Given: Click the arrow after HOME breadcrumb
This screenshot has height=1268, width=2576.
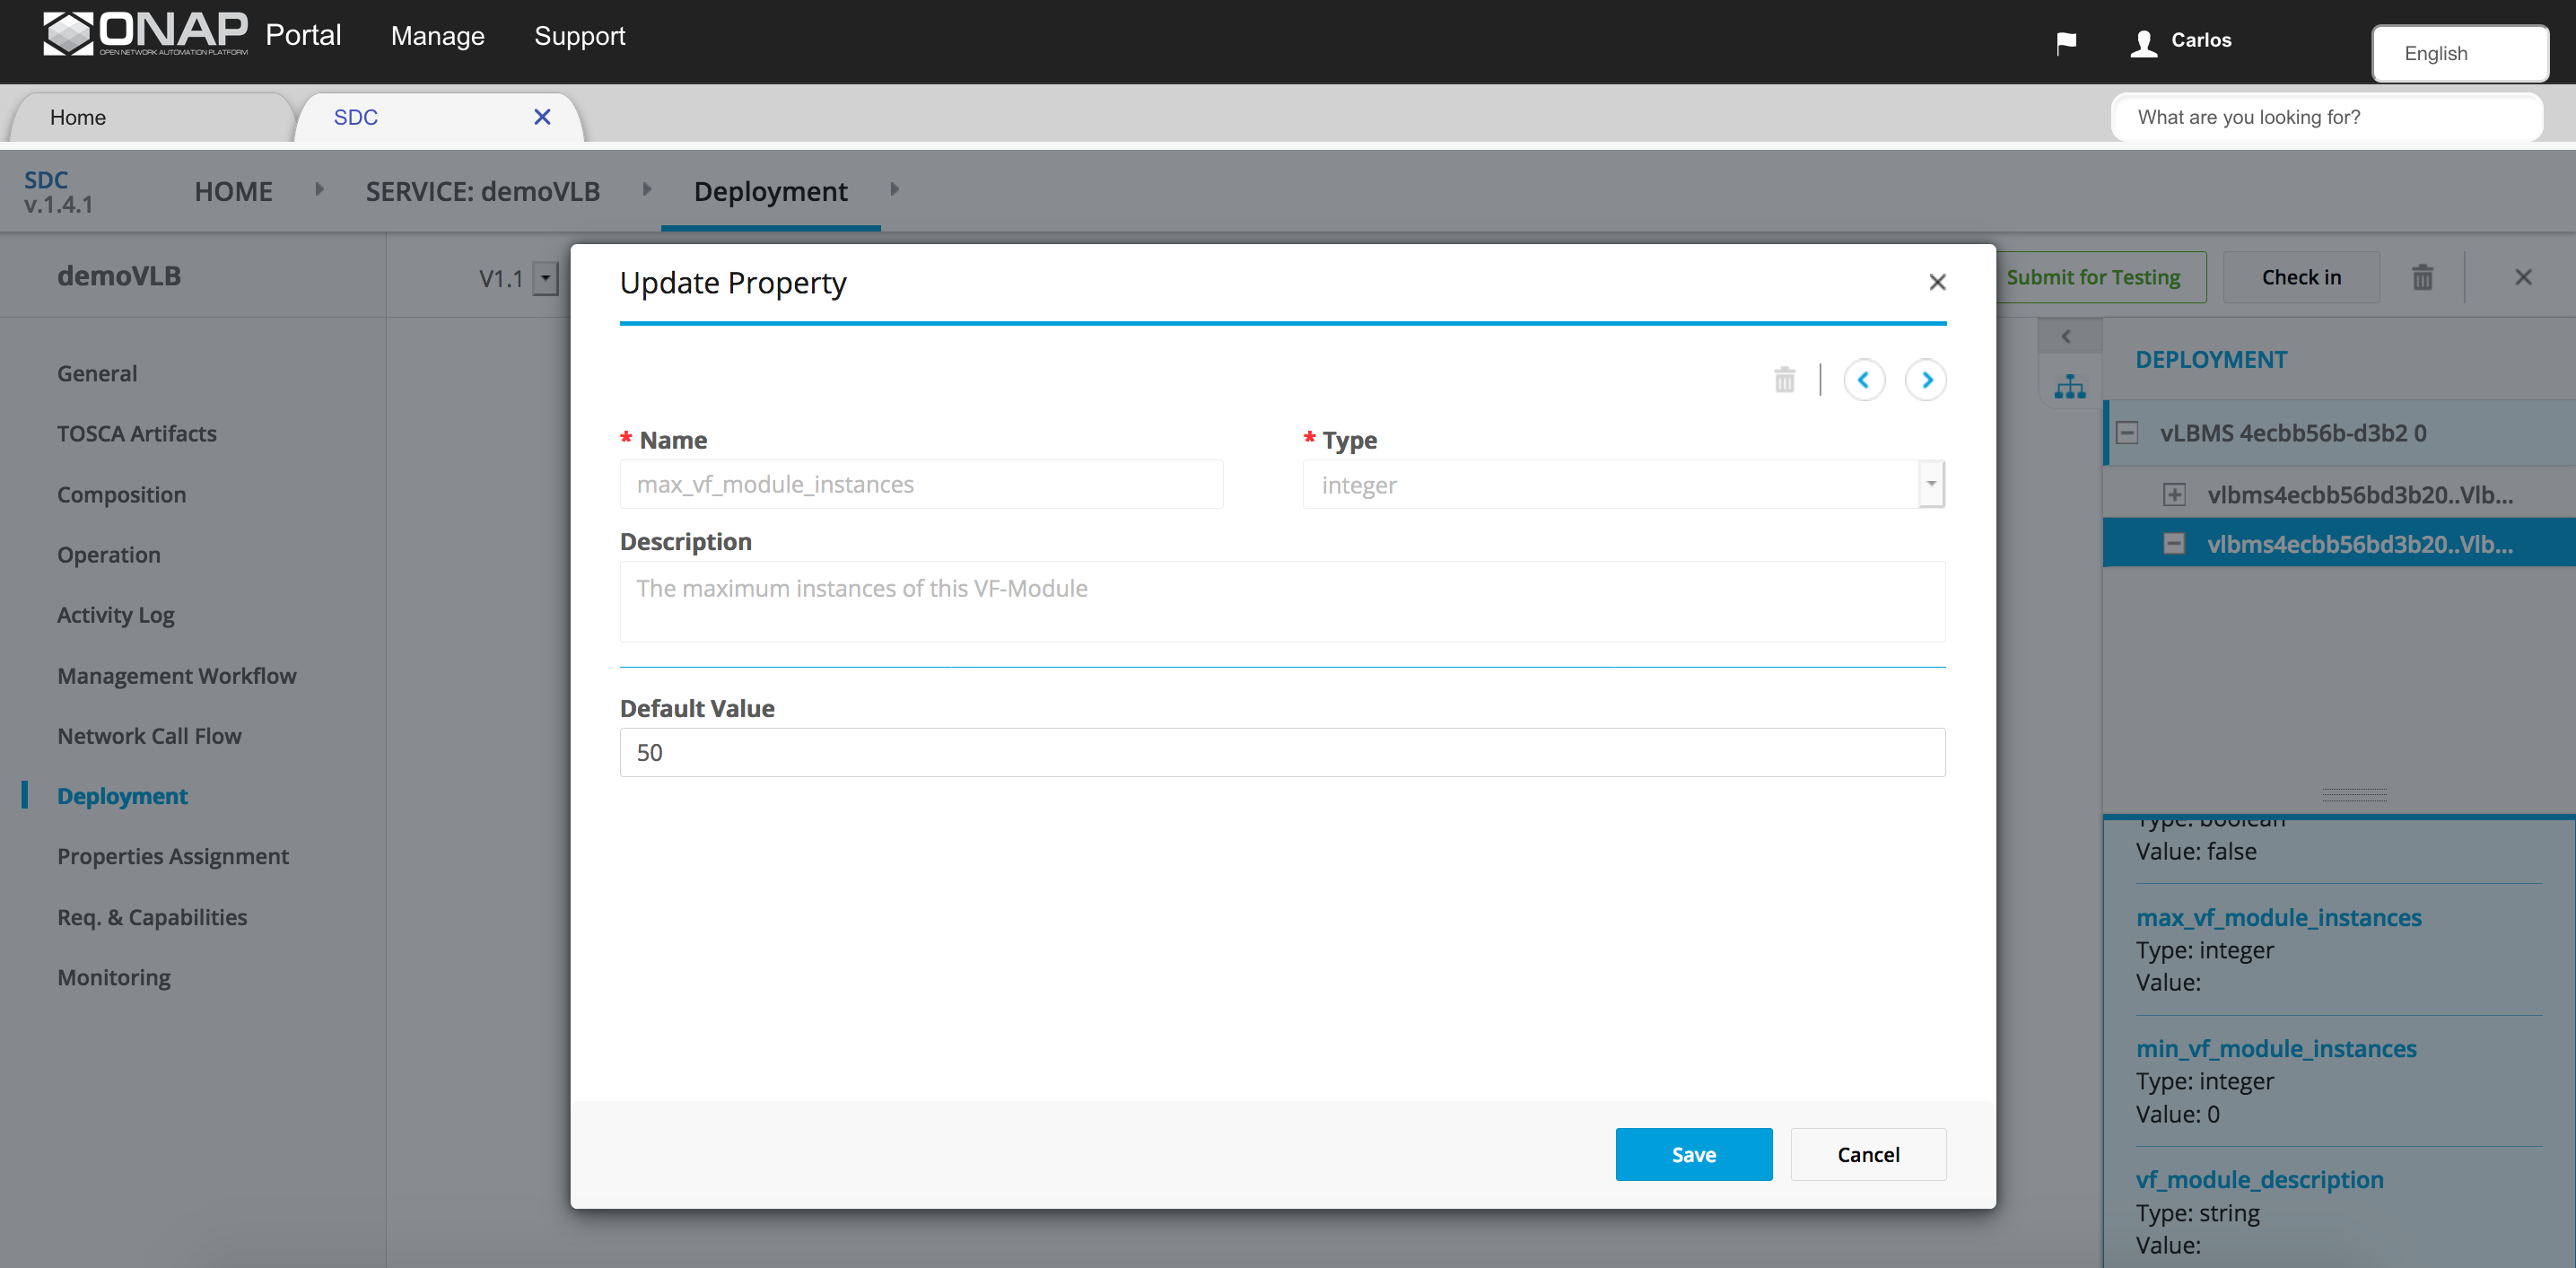Looking at the screenshot, I should (319, 189).
